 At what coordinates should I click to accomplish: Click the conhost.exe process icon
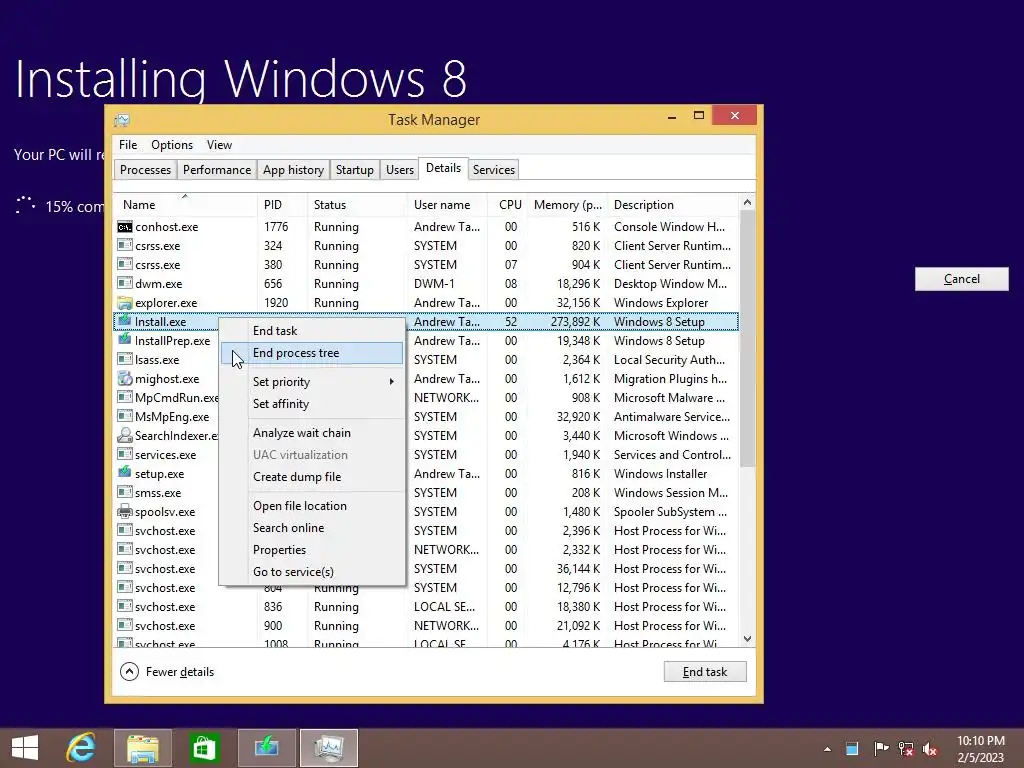tap(124, 227)
